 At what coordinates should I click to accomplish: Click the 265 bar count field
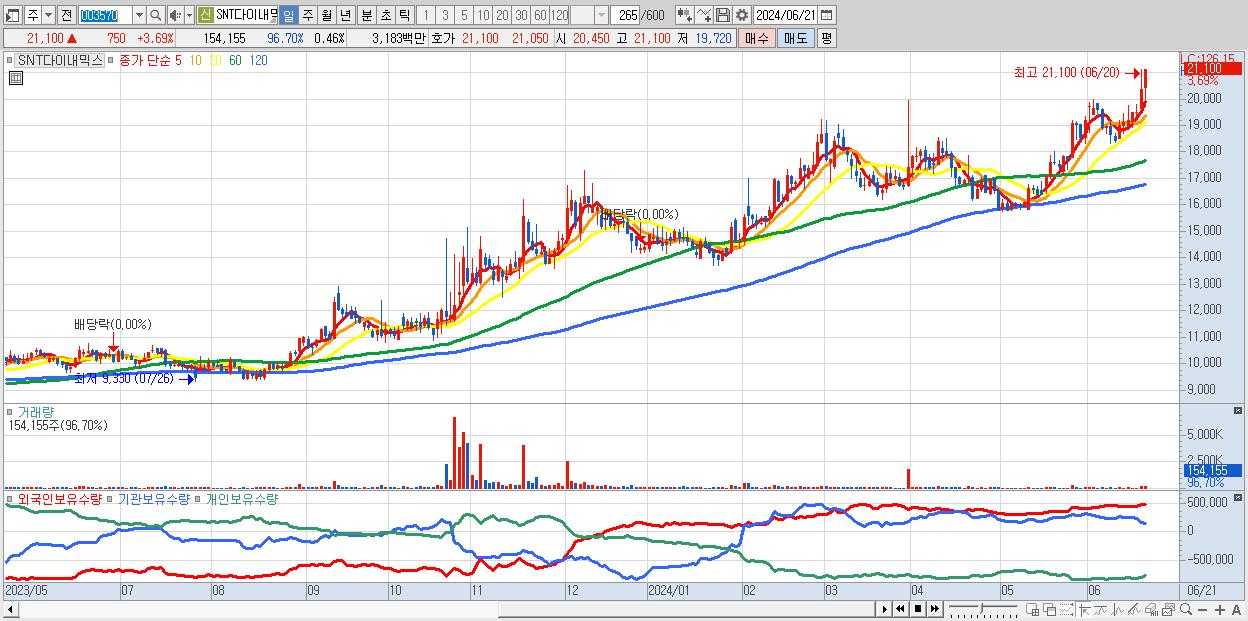coord(625,15)
